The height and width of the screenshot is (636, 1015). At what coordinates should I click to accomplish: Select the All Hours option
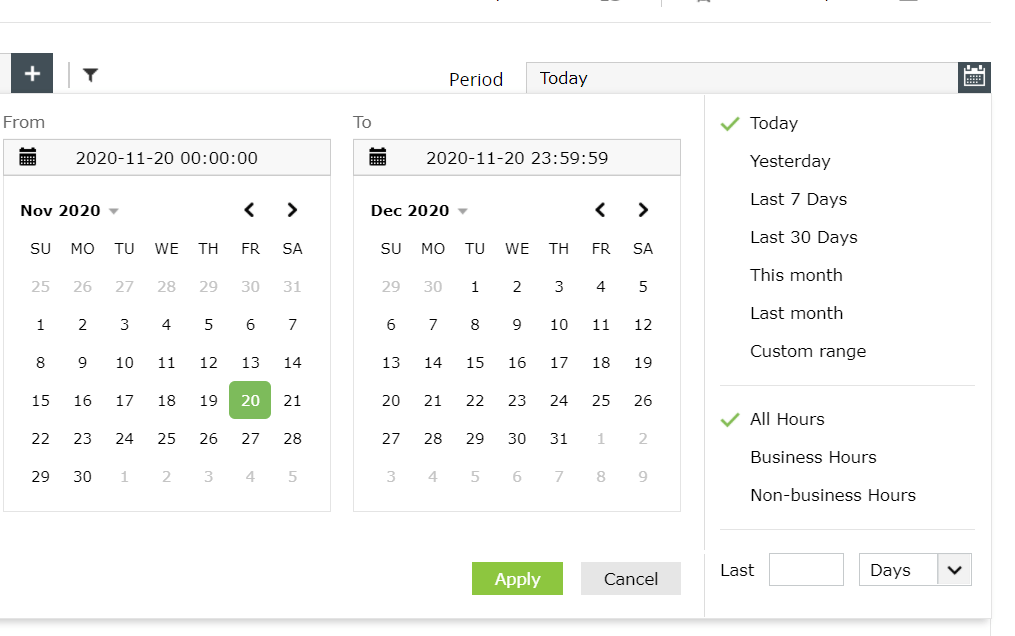click(787, 419)
